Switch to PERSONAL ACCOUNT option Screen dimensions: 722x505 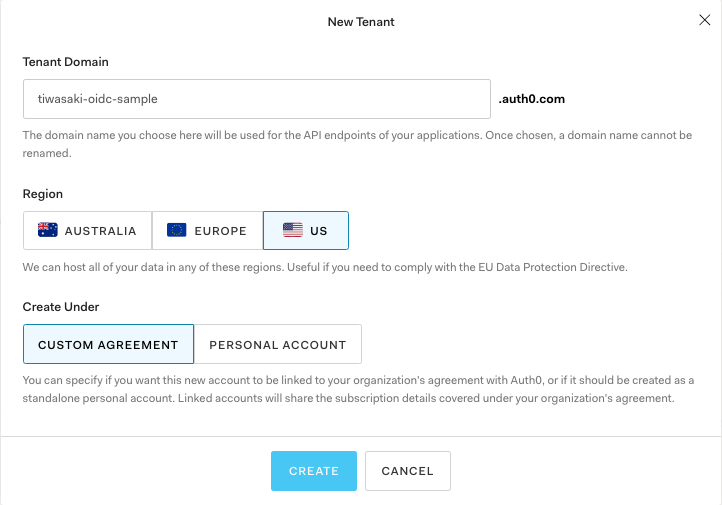[277, 344]
